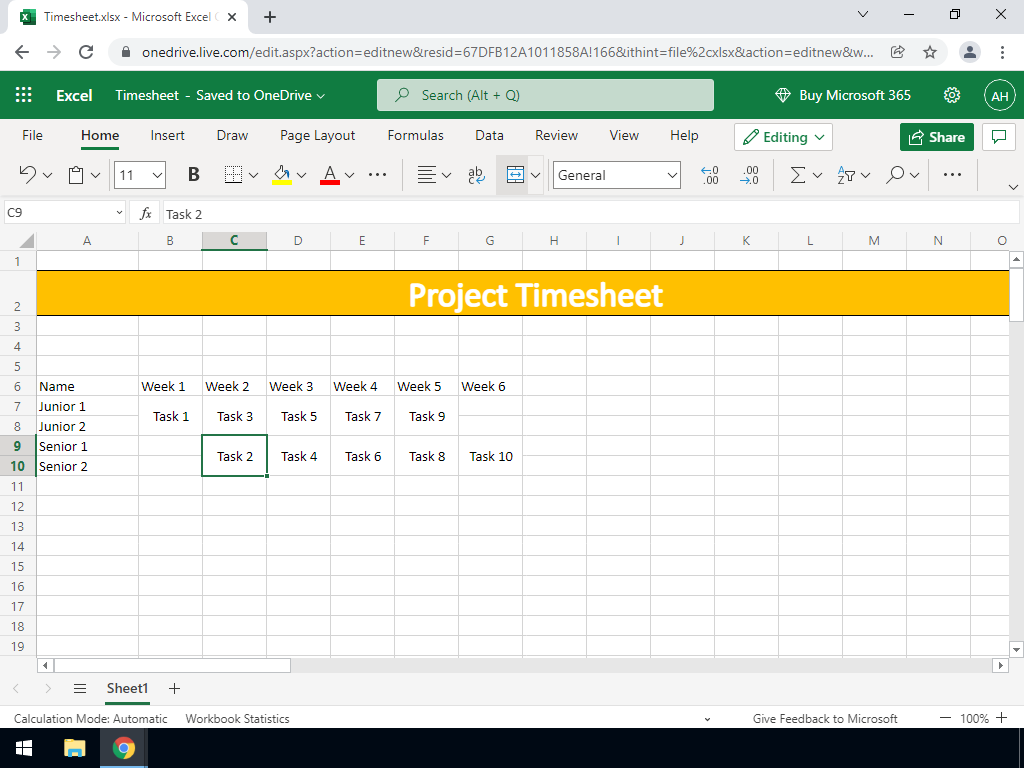Switch to the Insert tab
The width and height of the screenshot is (1024, 768).
click(167, 135)
